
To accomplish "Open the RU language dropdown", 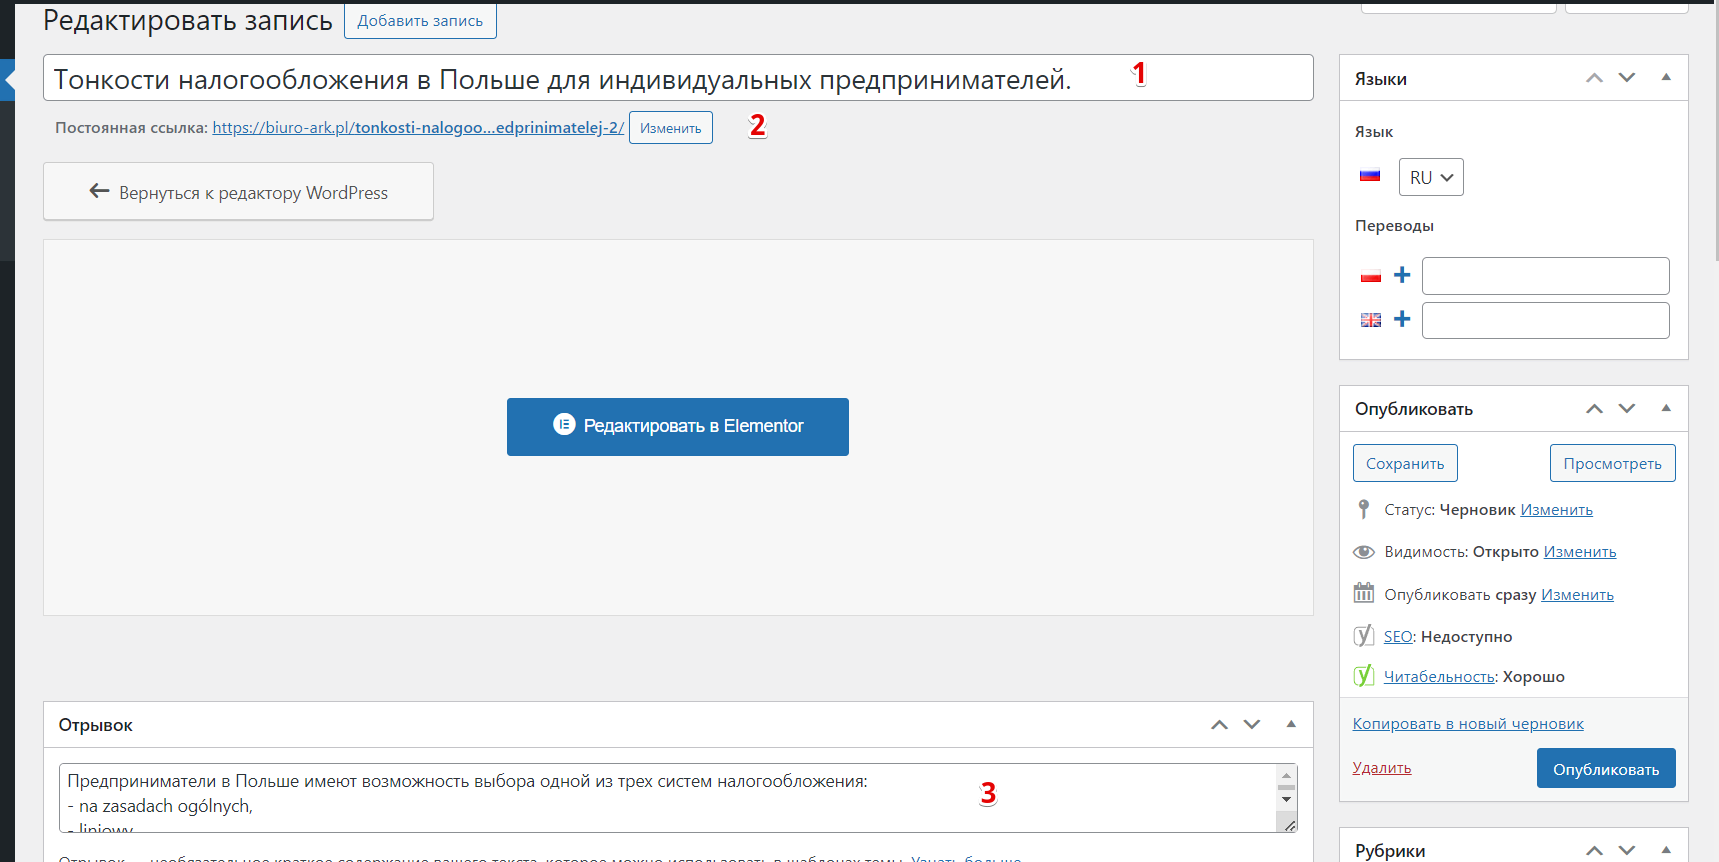I will [1430, 177].
